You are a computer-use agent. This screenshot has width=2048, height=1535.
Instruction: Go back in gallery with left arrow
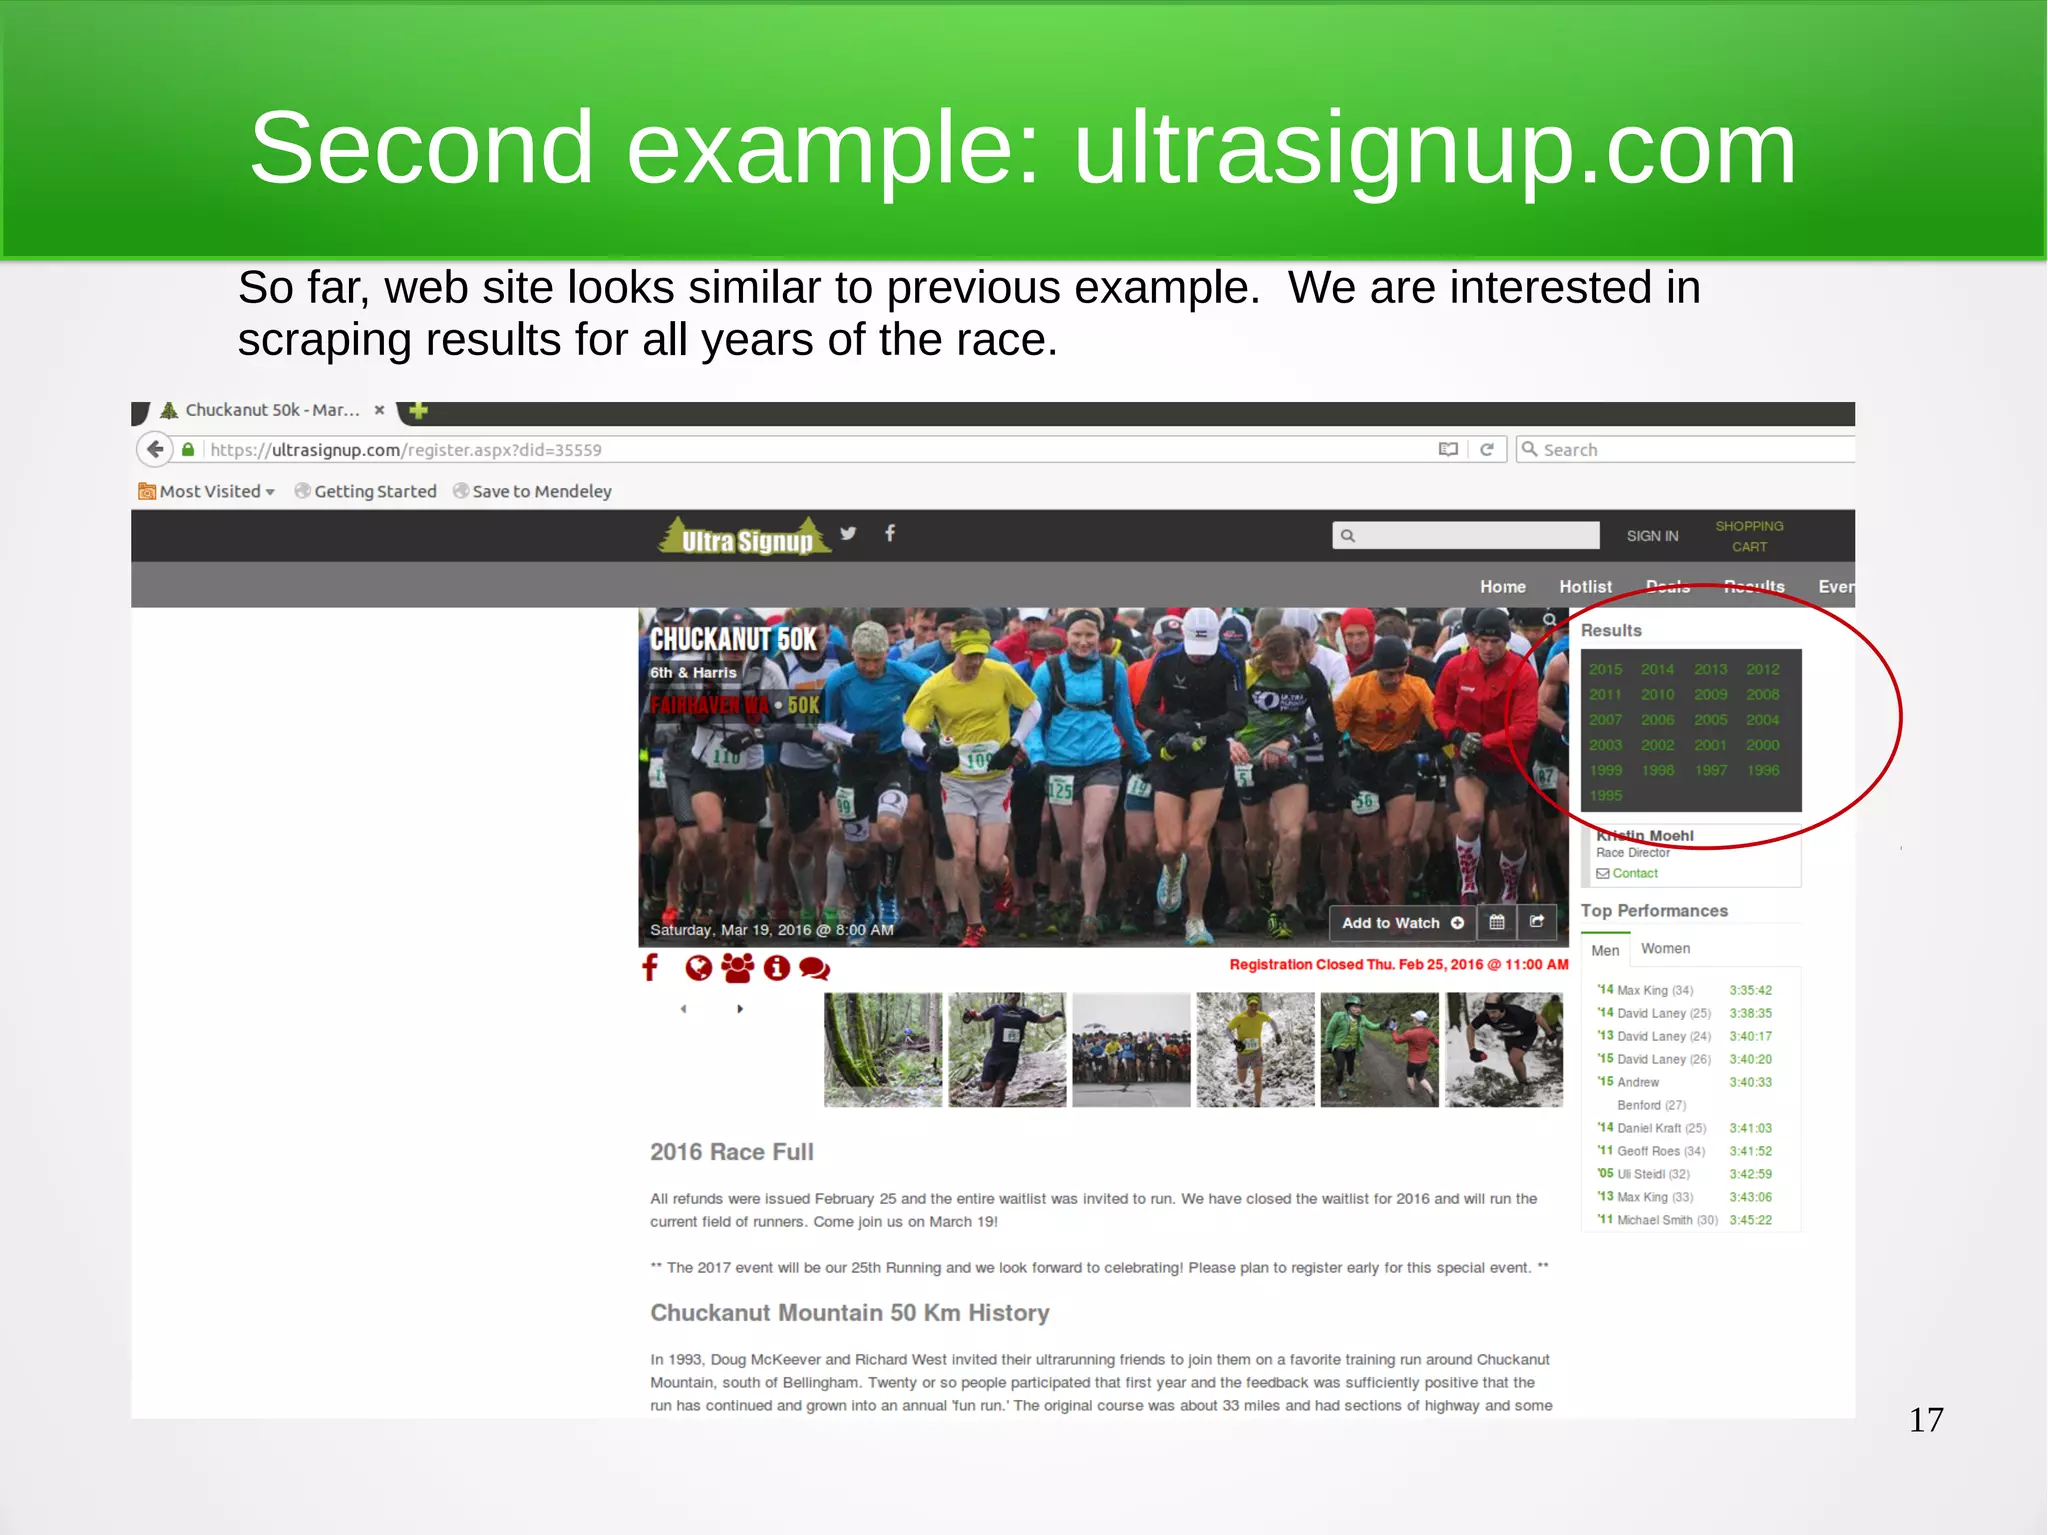[683, 1009]
